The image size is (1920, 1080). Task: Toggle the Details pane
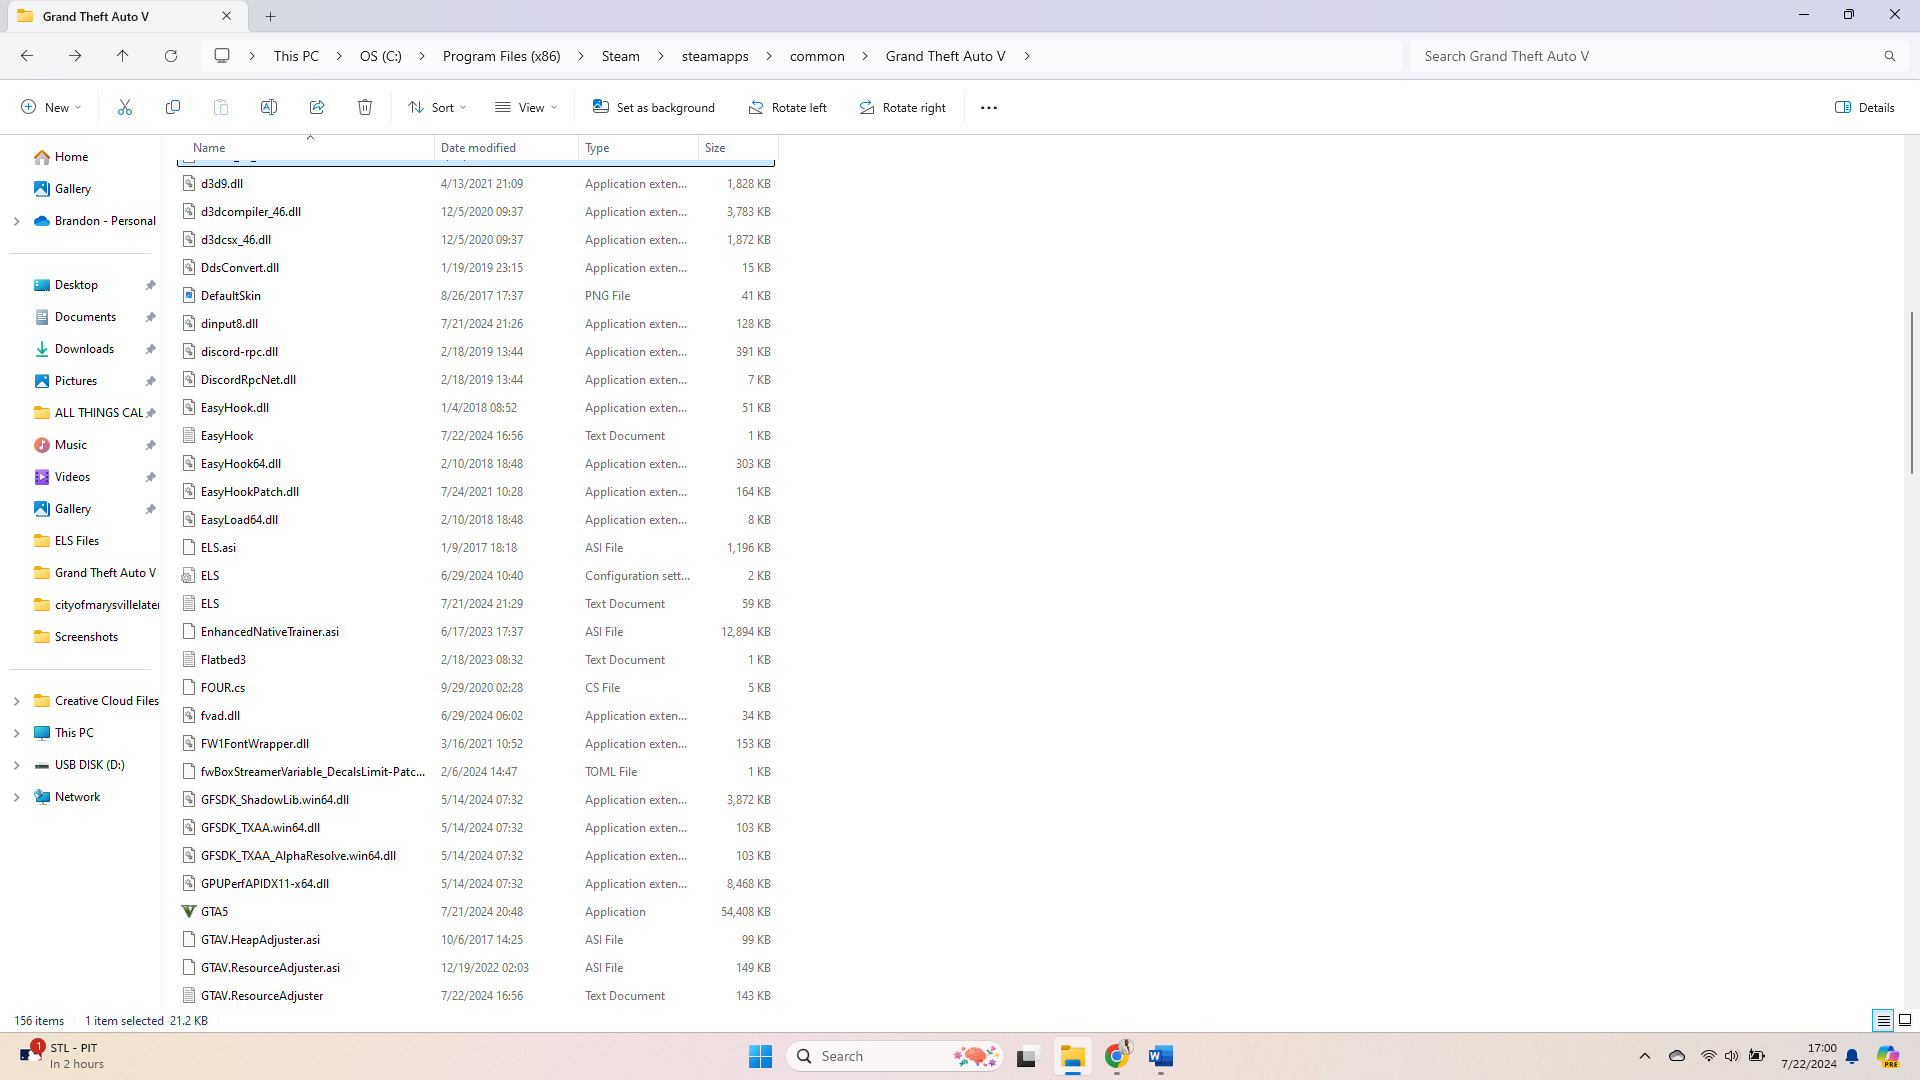pyautogui.click(x=1865, y=108)
